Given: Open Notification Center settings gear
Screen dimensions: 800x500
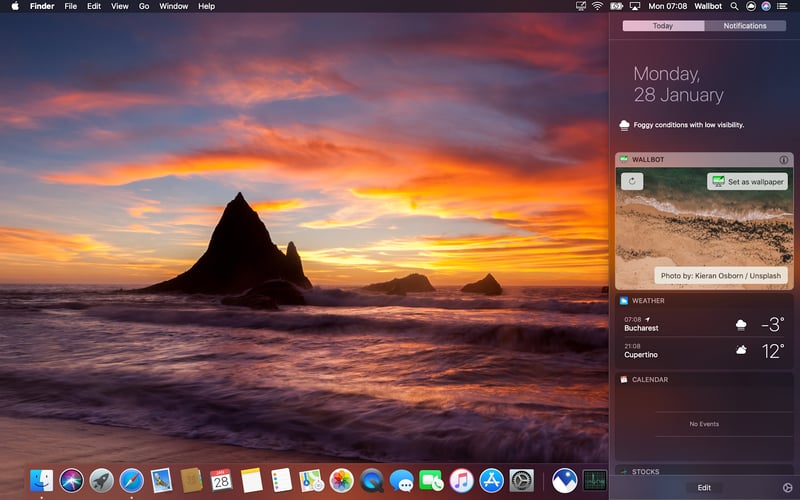Looking at the screenshot, I should [x=787, y=488].
